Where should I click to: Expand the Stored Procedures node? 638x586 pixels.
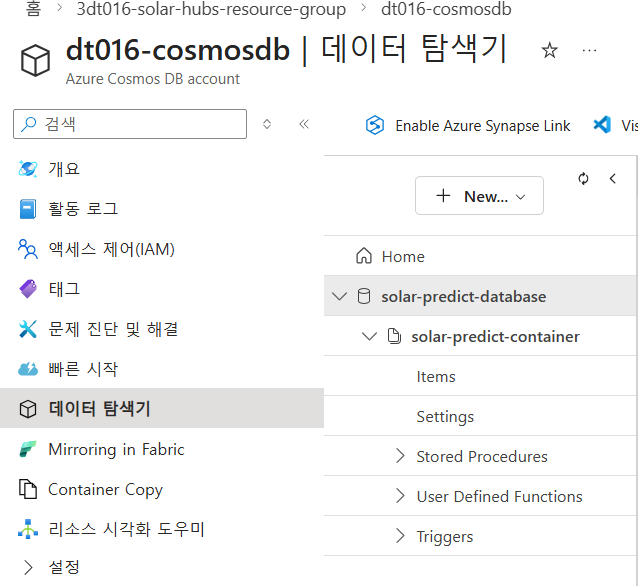[x=400, y=457]
